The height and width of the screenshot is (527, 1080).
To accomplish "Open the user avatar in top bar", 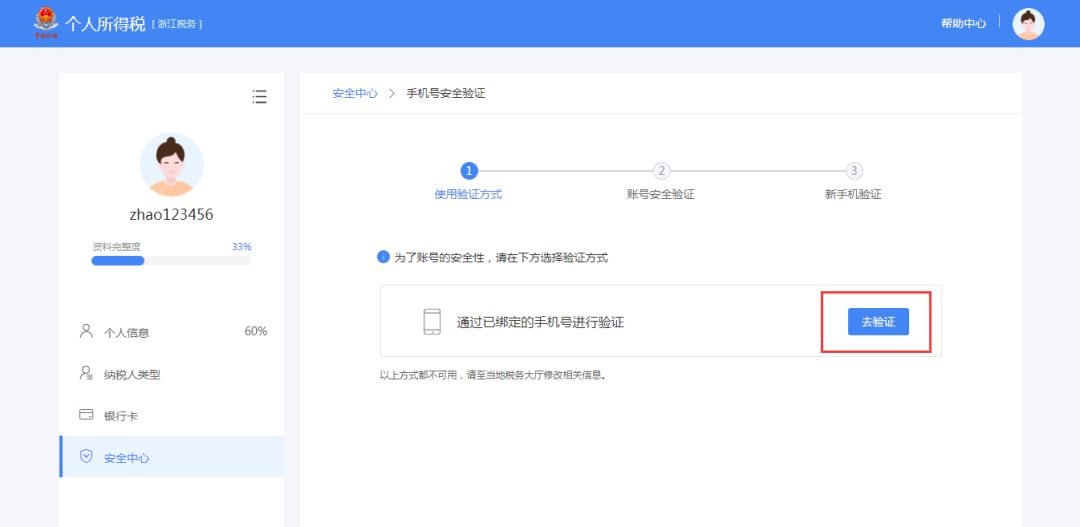I will point(1028,24).
